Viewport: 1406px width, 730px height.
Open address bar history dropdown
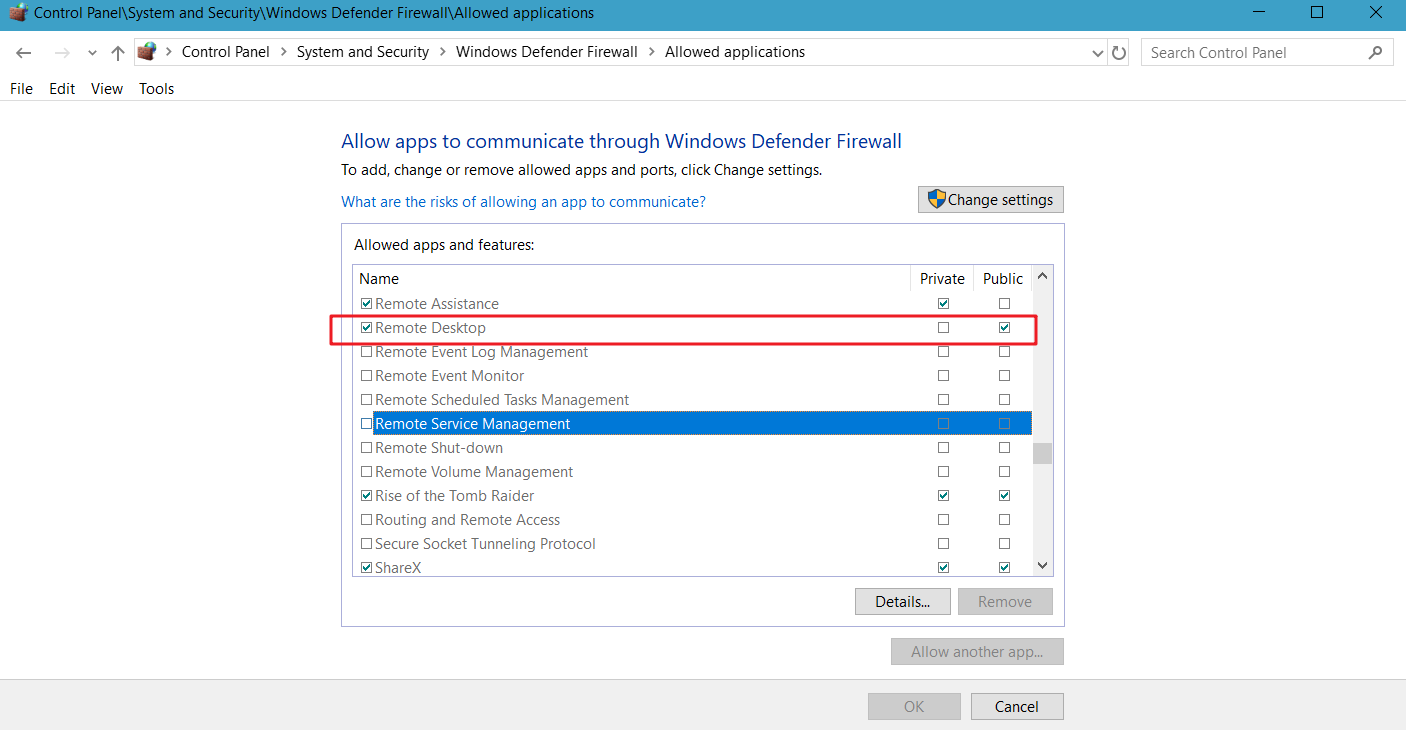tap(1099, 53)
